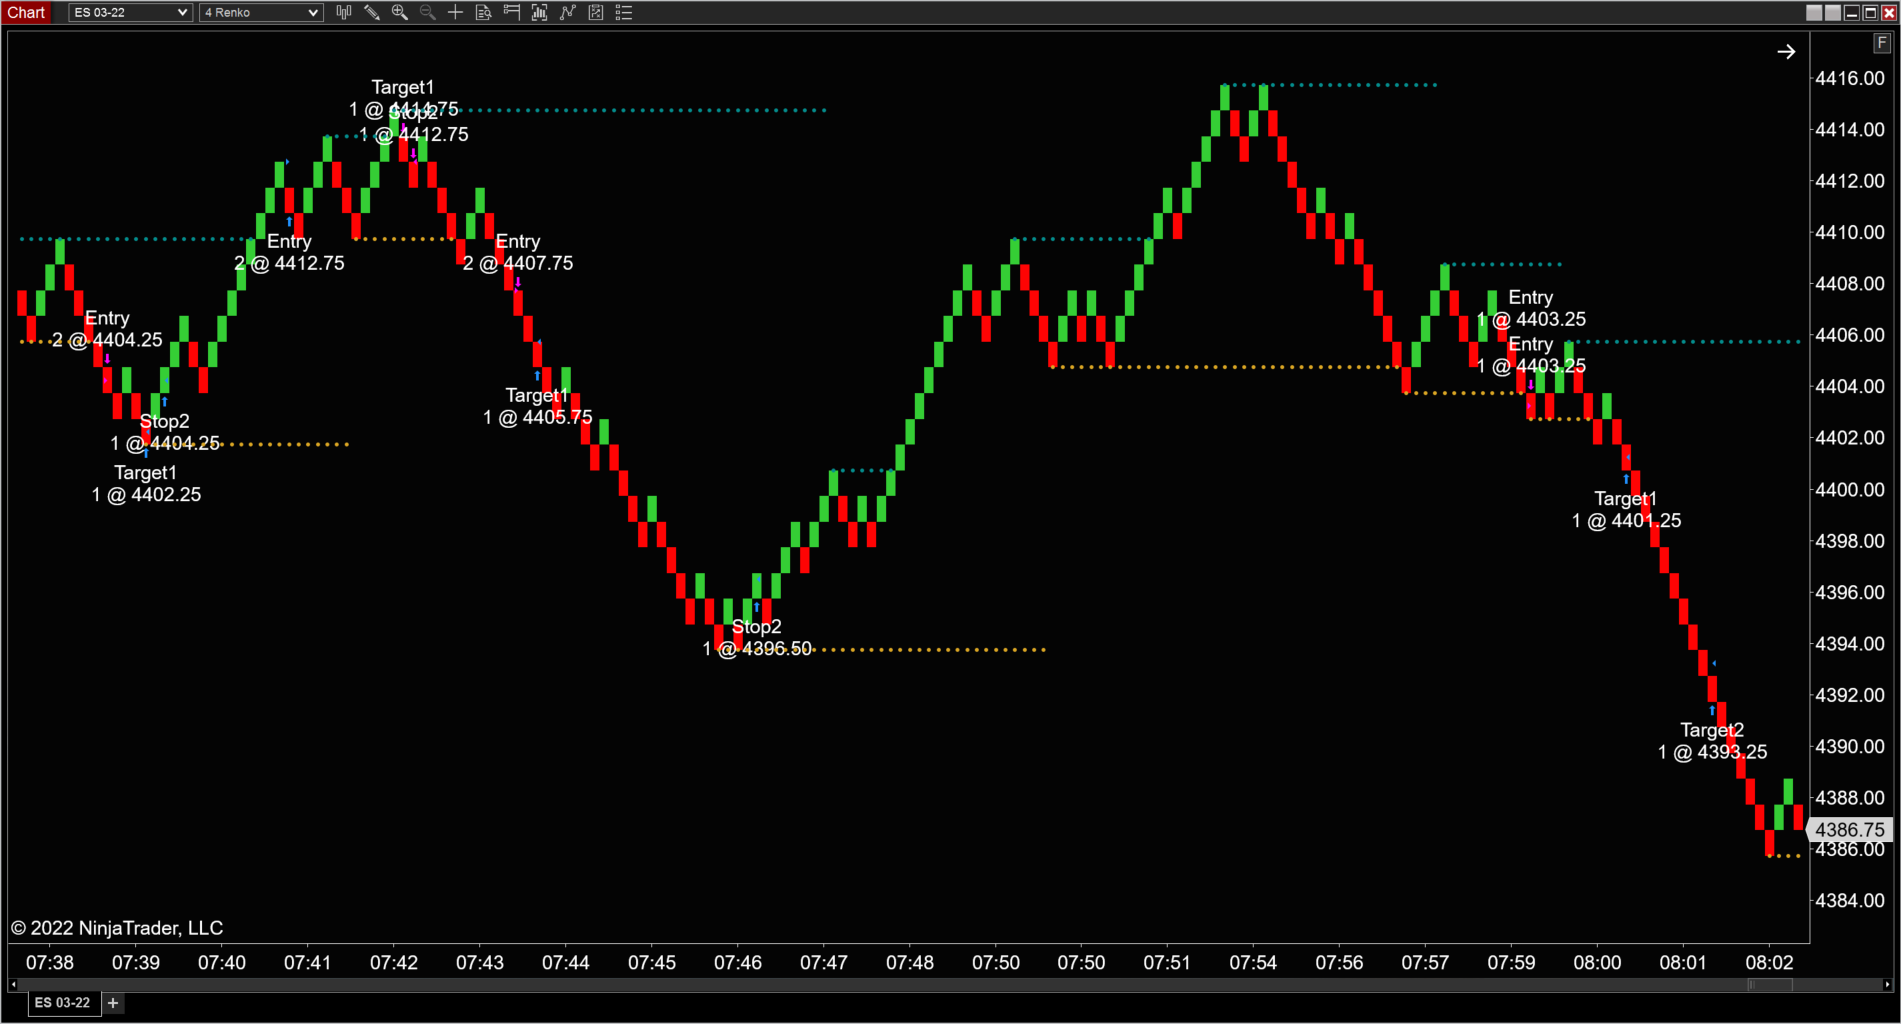Open the indicators line graph icon
The image size is (1901, 1024).
[x=568, y=12]
